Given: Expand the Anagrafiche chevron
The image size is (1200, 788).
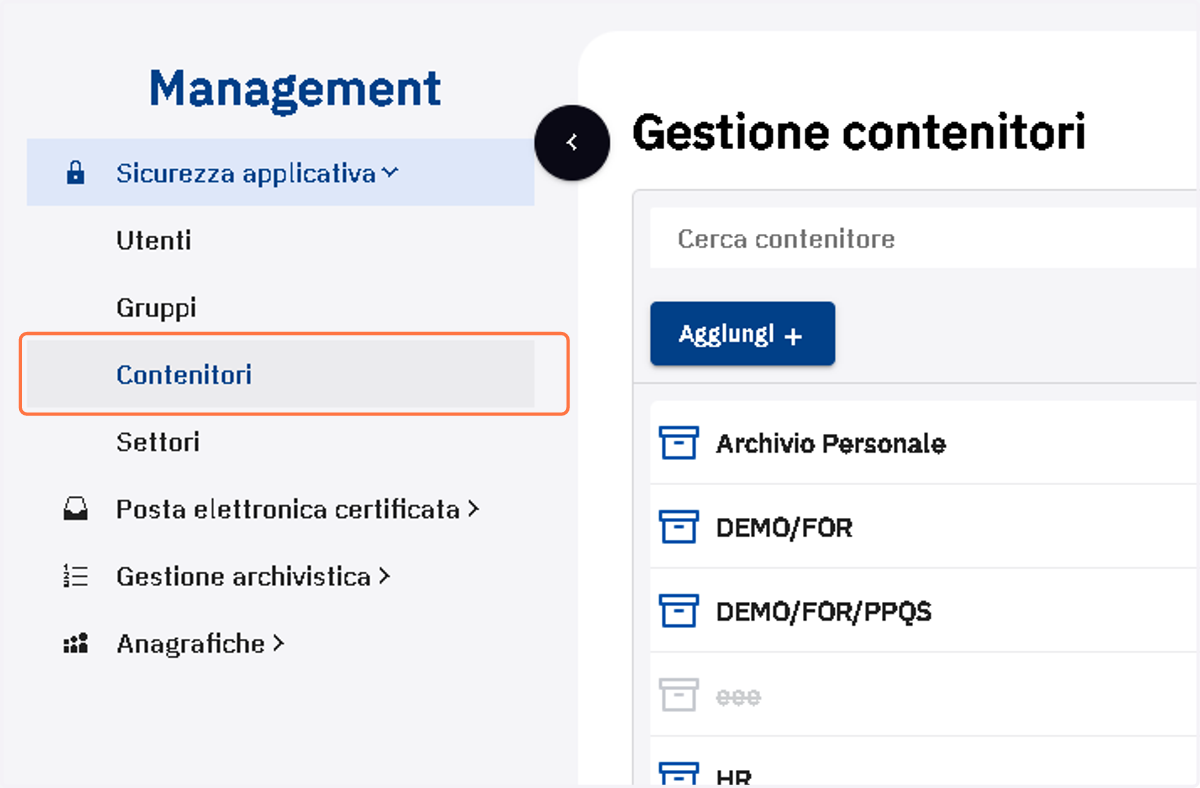Looking at the screenshot, I should [278, 644].
